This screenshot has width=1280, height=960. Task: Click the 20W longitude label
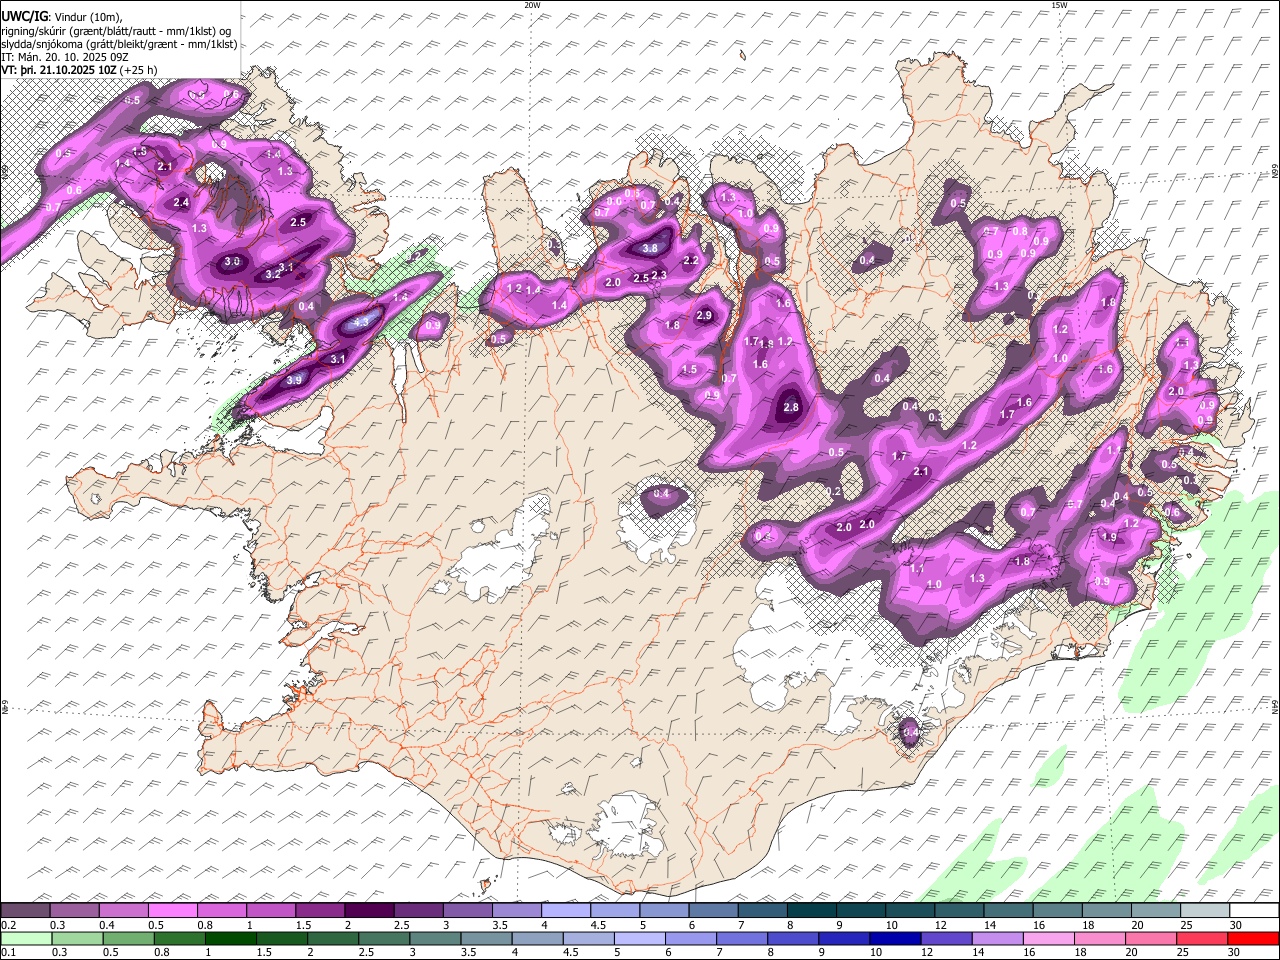point(532,5)
